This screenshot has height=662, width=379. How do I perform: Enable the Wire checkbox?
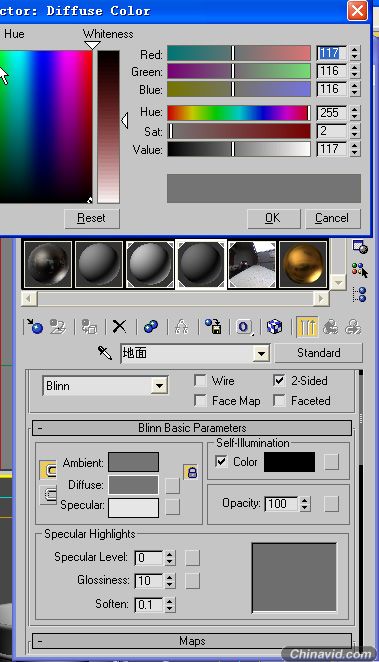click(x=200, y=380)
